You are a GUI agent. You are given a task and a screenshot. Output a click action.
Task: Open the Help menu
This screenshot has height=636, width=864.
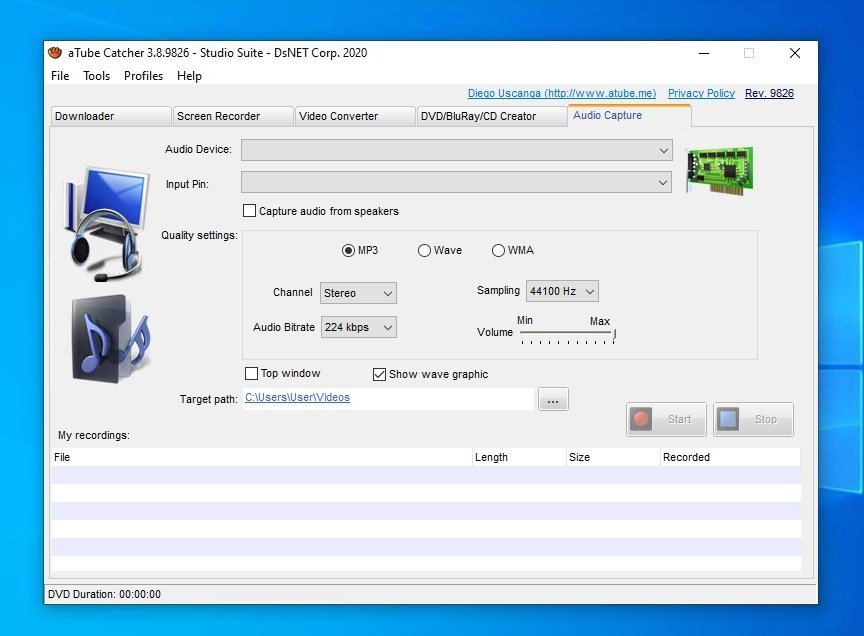pos(189,76)
